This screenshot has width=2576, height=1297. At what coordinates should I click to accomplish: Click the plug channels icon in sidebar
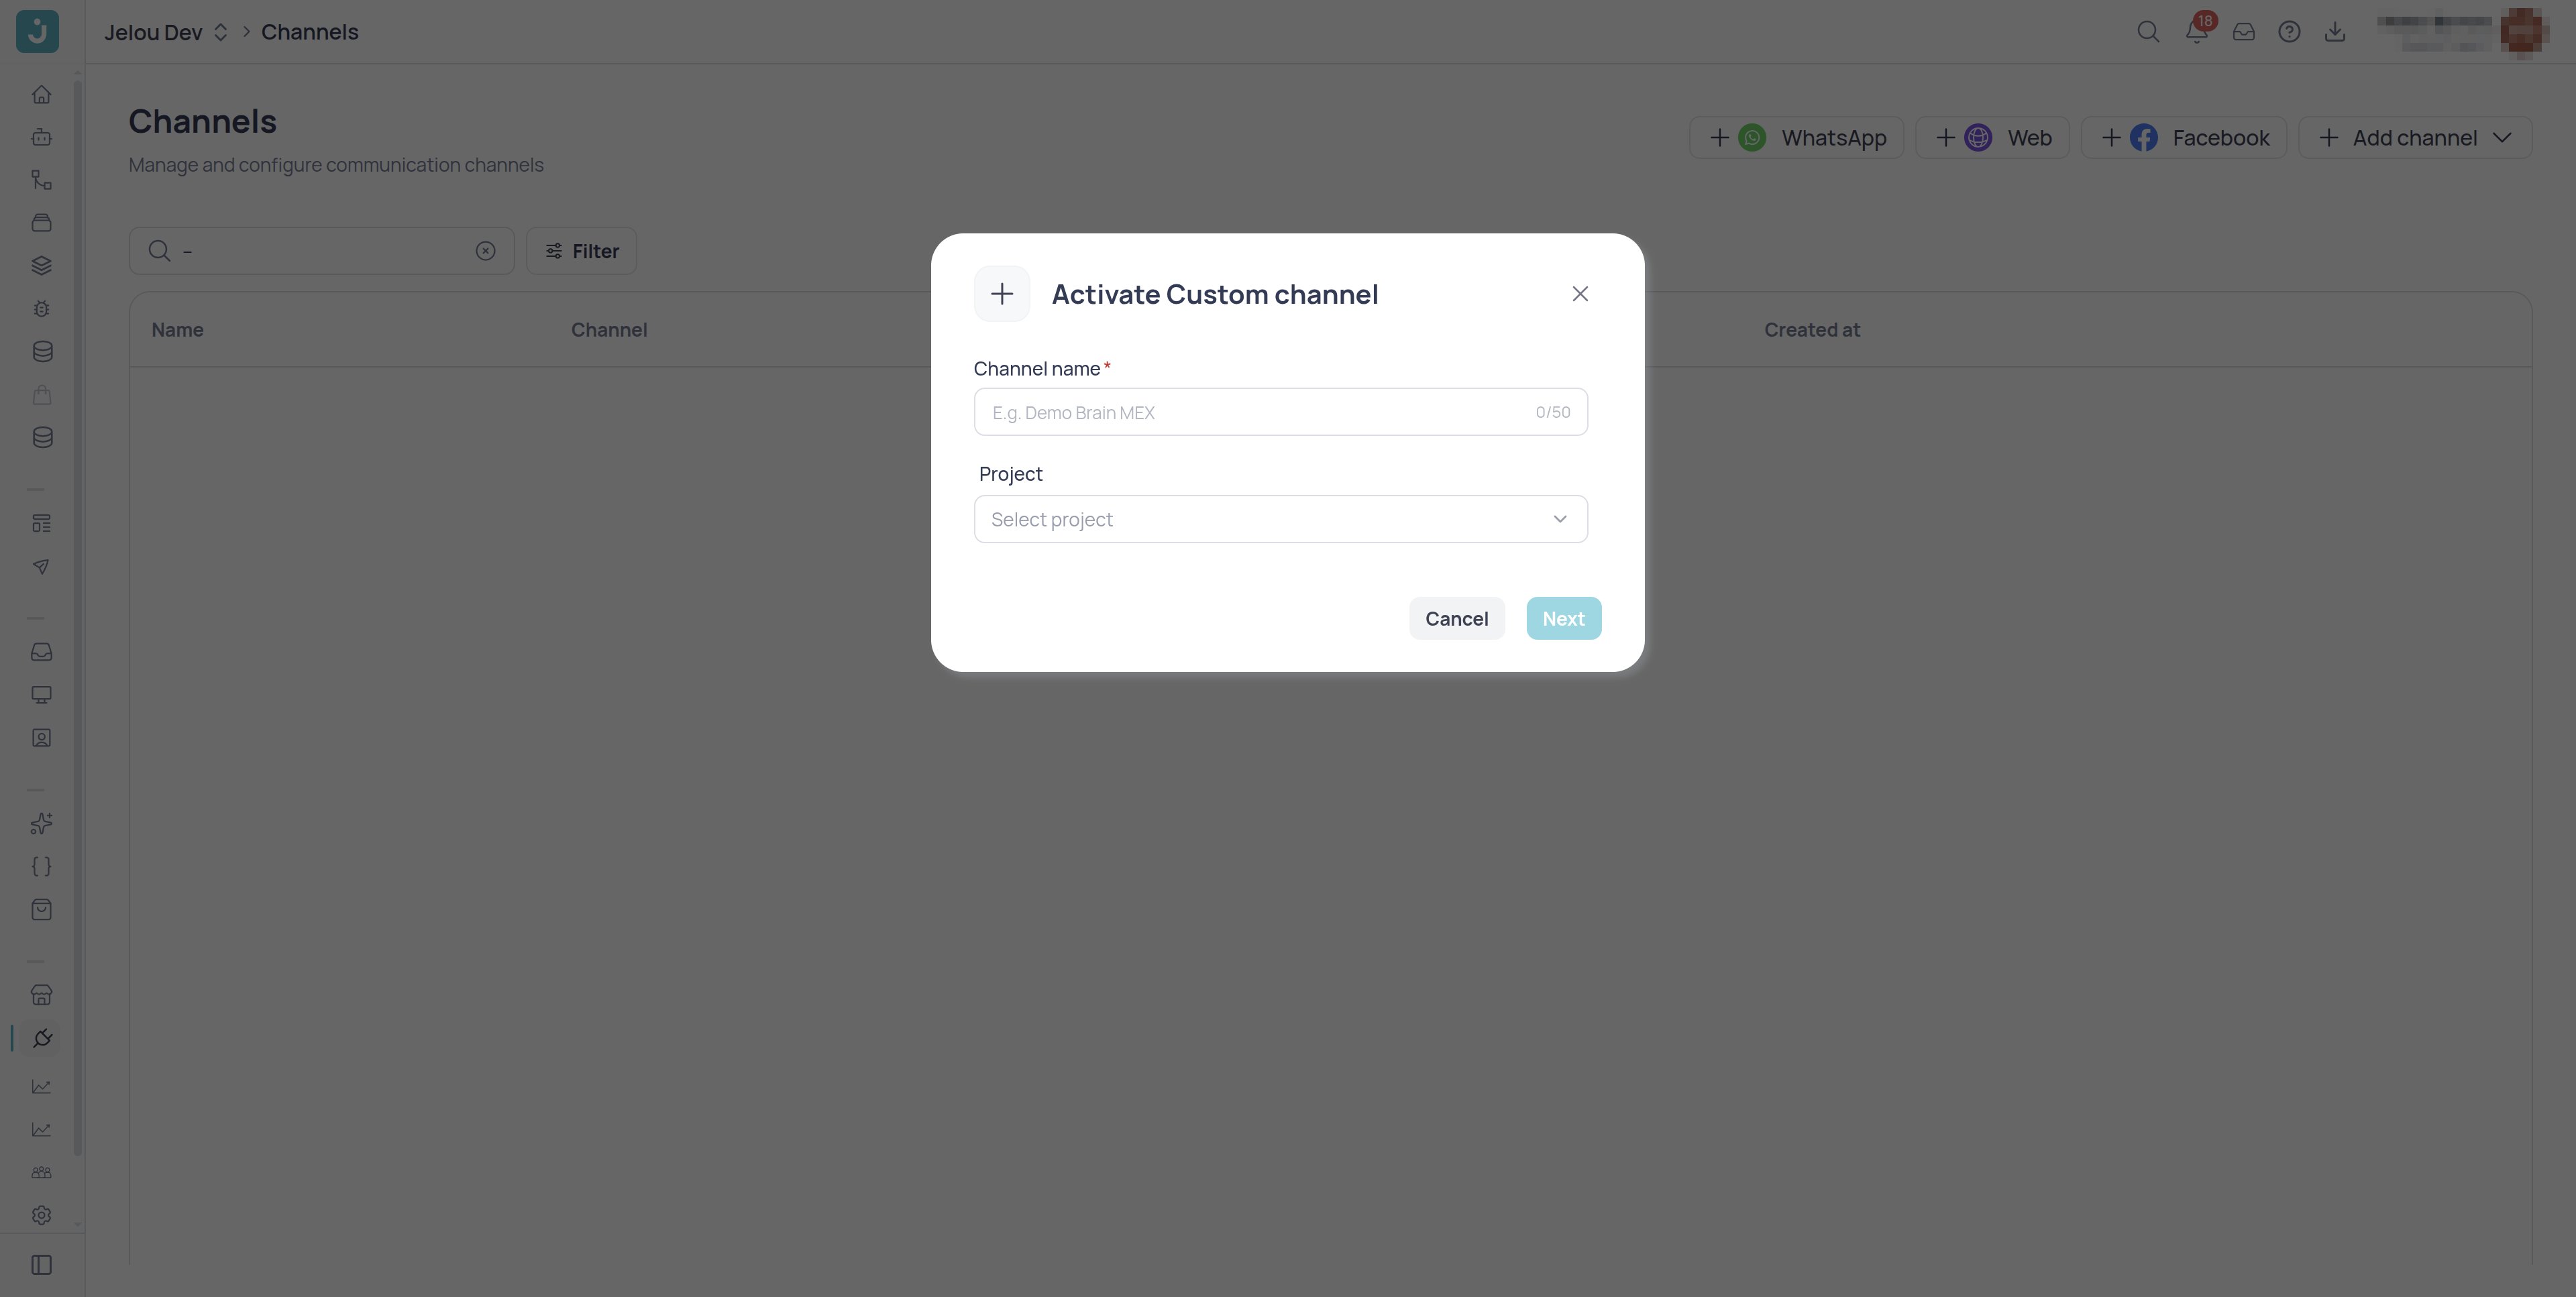coord(41,1038)
